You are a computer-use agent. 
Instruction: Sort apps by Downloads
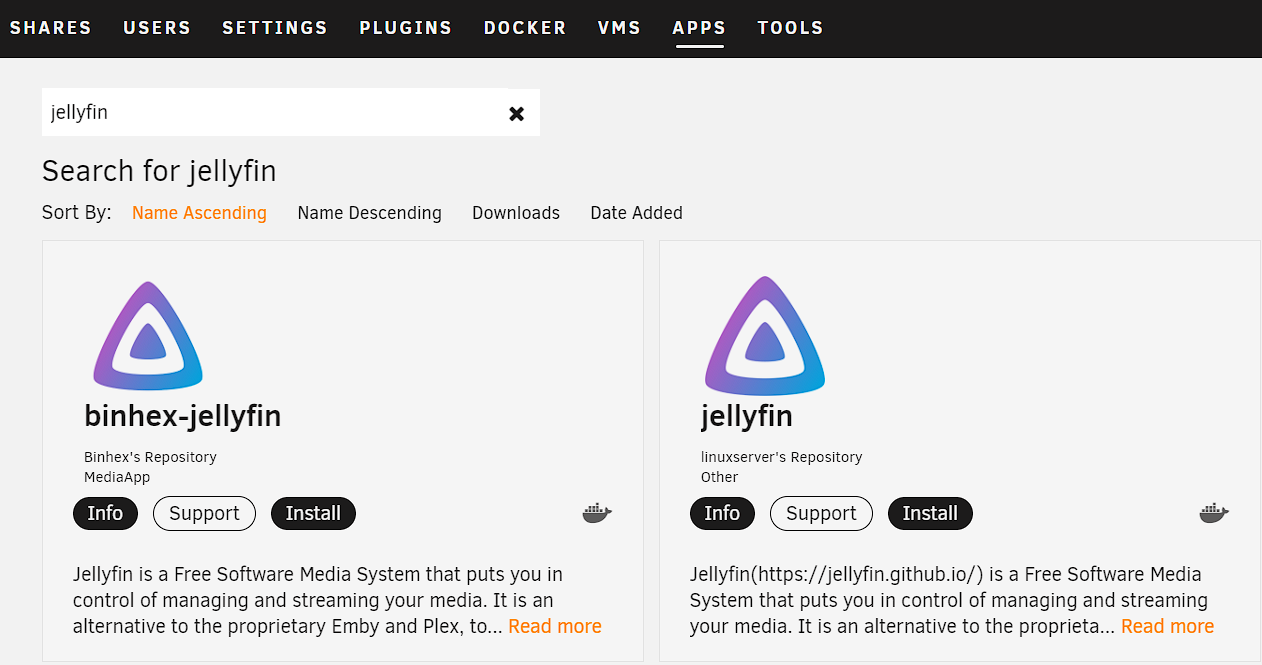516,213
